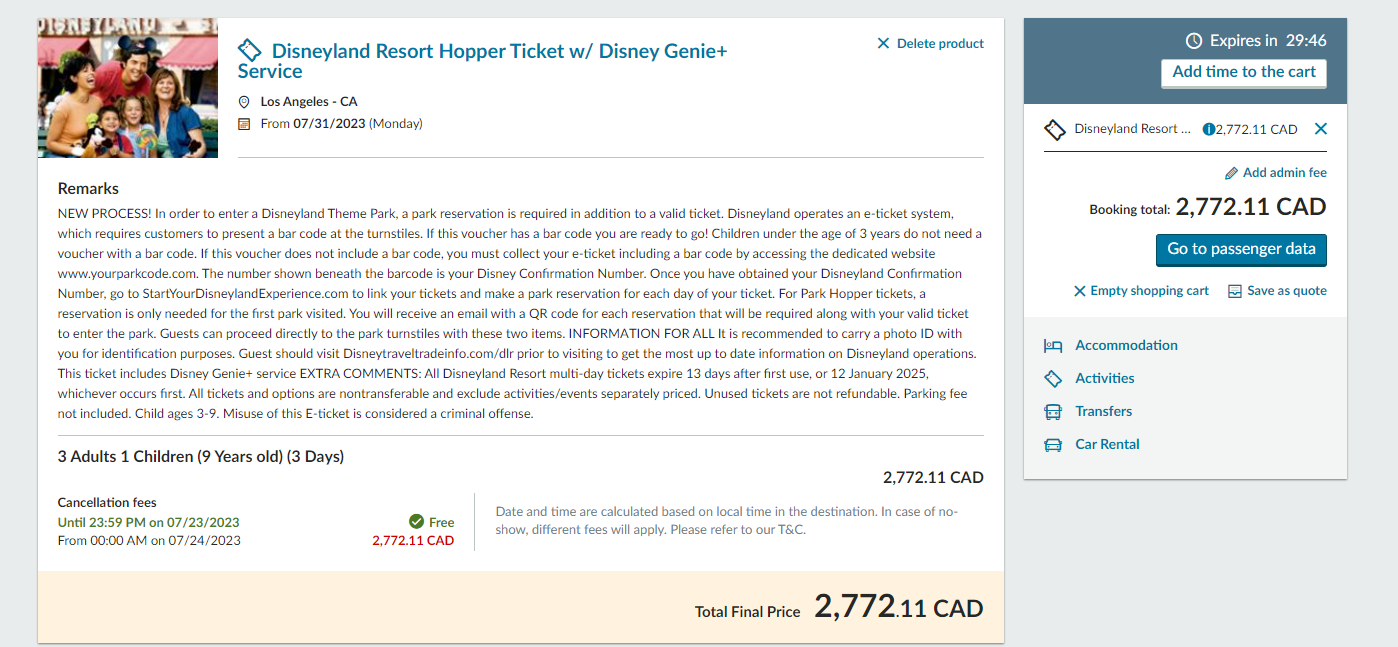
Task: Click the green Free checkmark icon
Action: (x=416, y=522)
